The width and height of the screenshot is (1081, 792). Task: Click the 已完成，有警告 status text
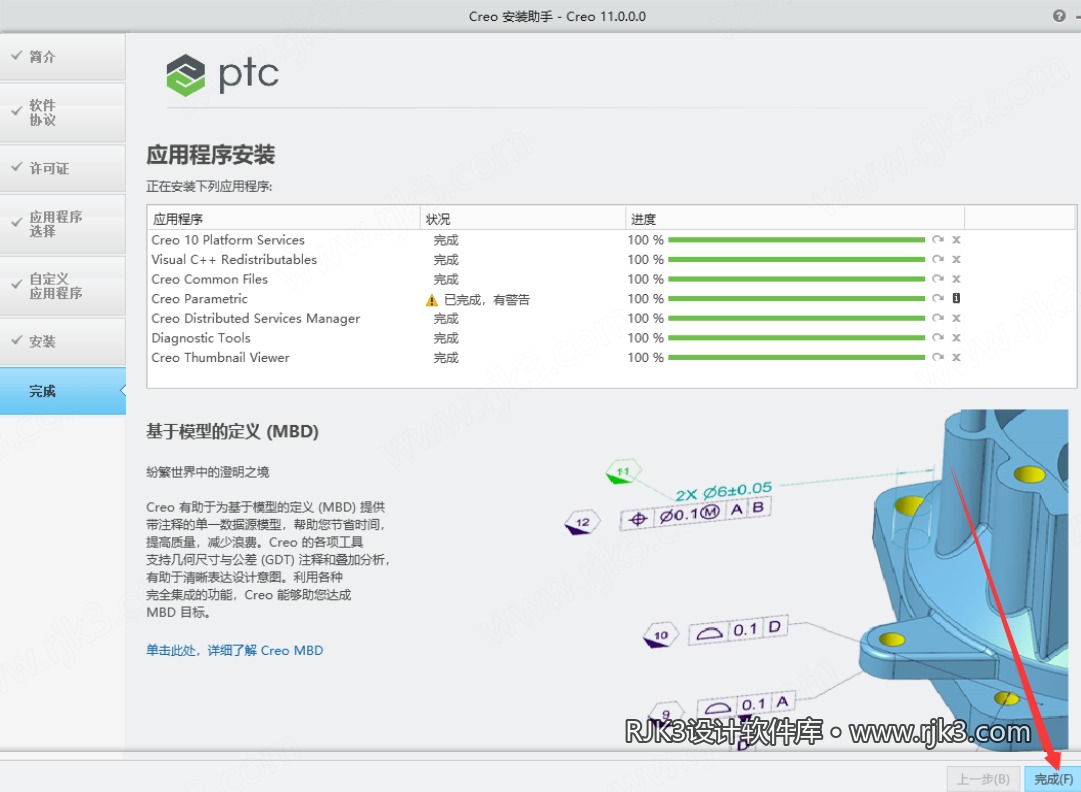[487, 300]
